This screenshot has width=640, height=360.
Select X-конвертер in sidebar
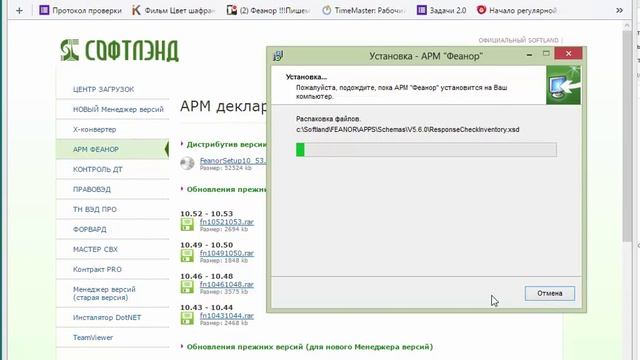[94, 129]
